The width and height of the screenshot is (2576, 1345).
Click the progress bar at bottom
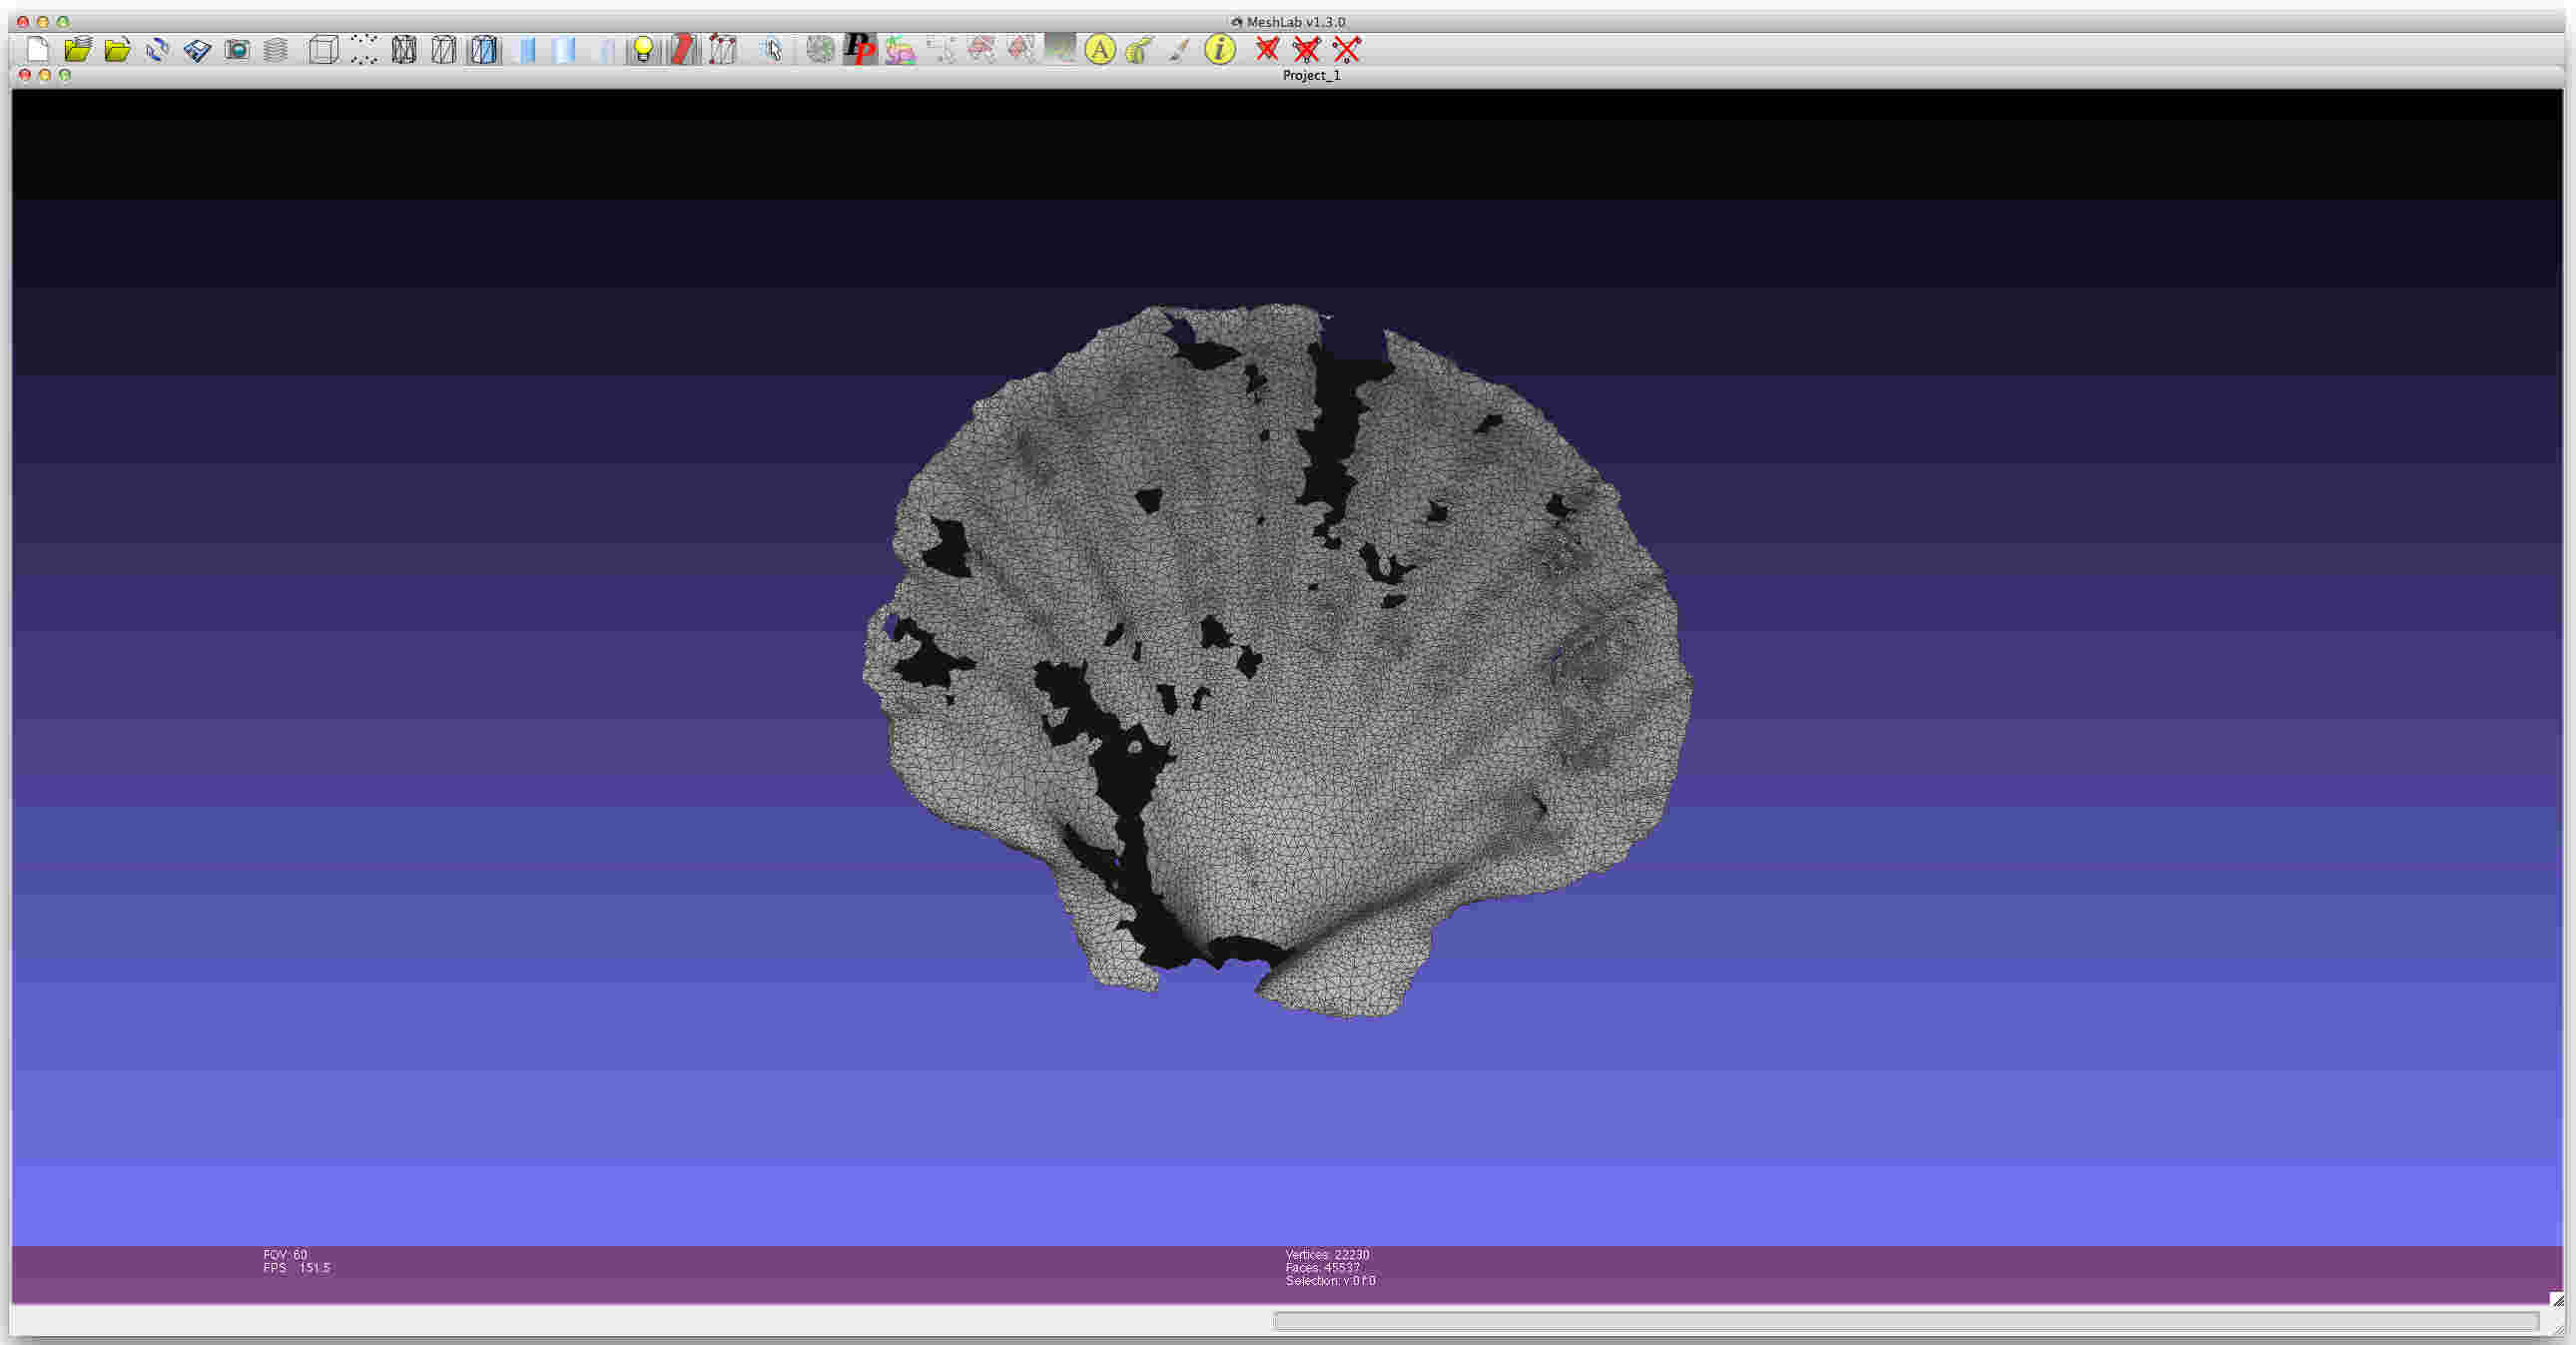point(1904,1321)
